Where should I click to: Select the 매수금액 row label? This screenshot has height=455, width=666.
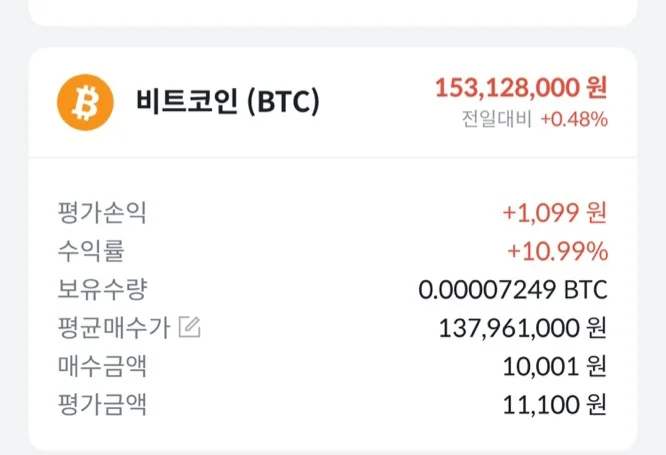click(102, 366)
